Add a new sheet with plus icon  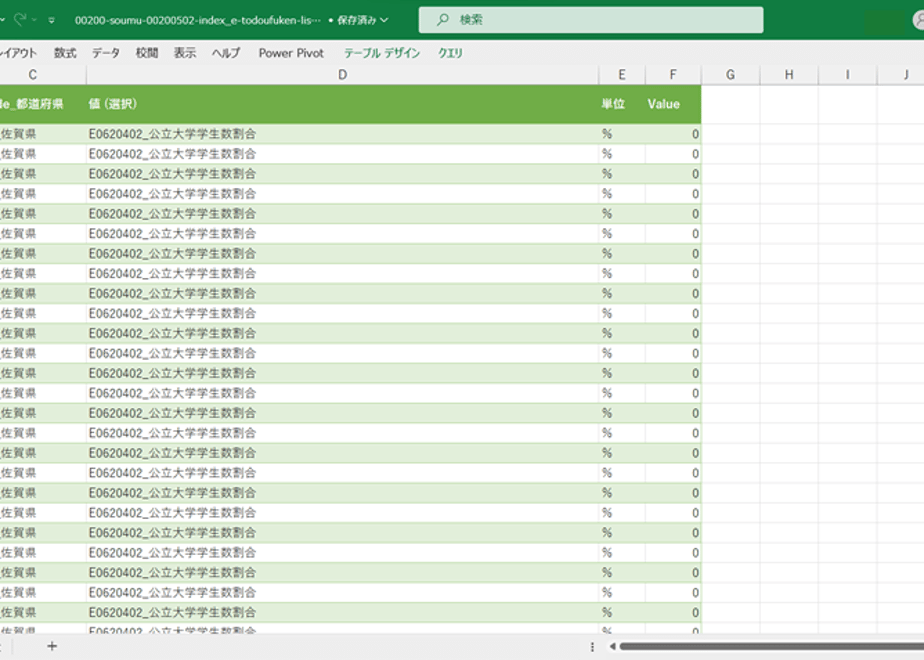[x=52, y=646]
